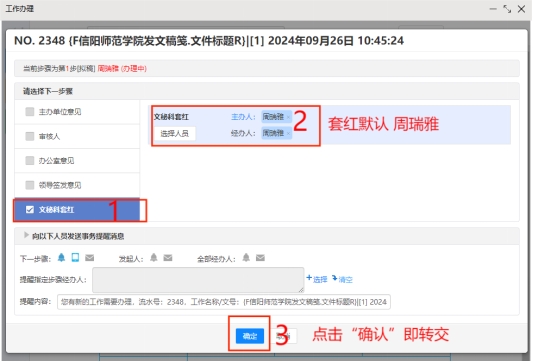The image size is (533, 362).
Task: Click the blue 确定 button
Action: pos(250,336)
